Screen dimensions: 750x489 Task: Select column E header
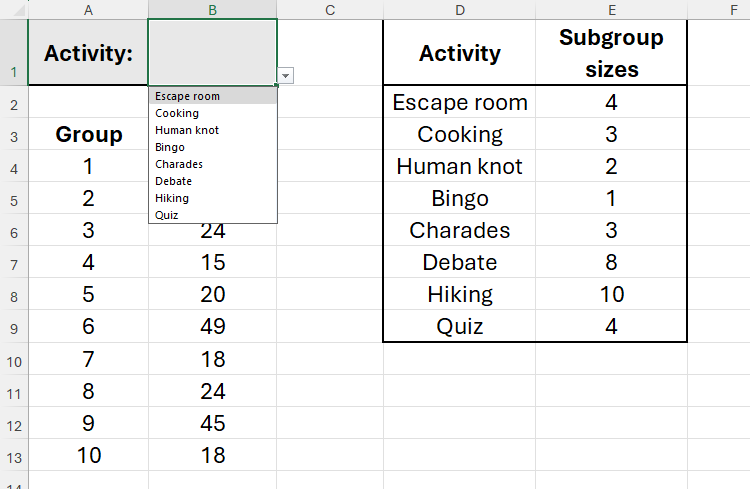pos(611,9)
